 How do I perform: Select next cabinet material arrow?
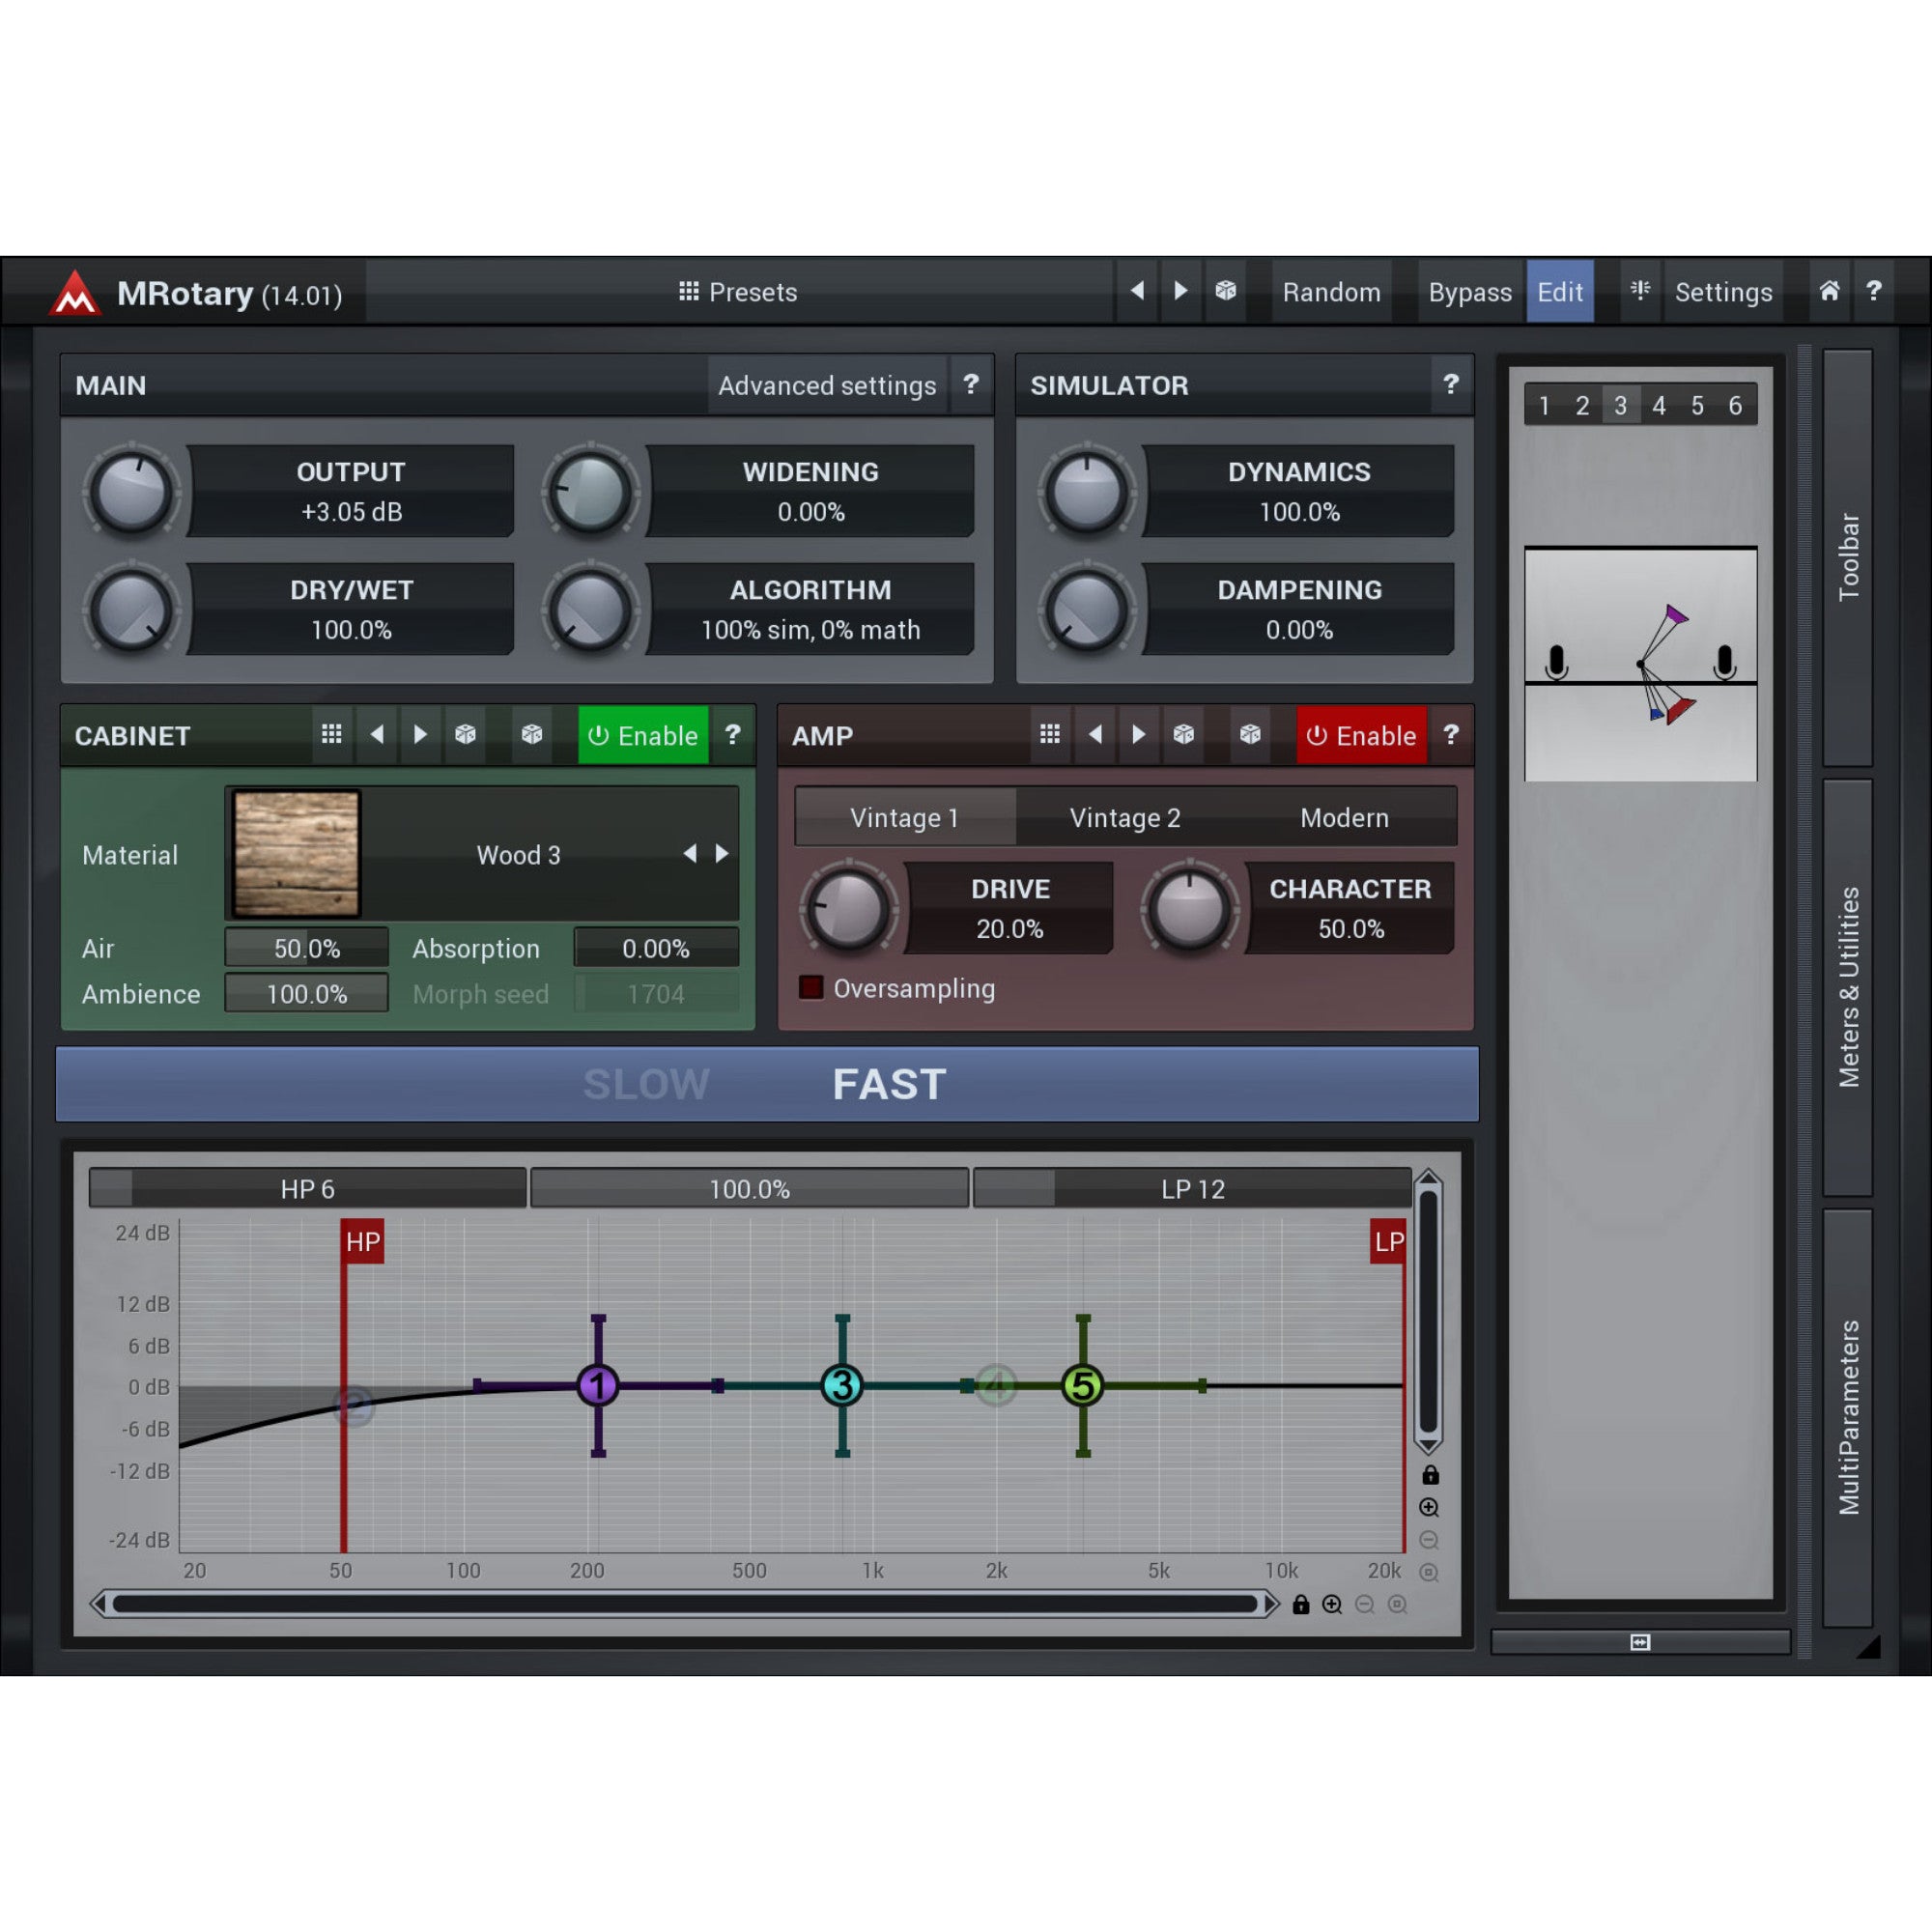click(722, 854)
